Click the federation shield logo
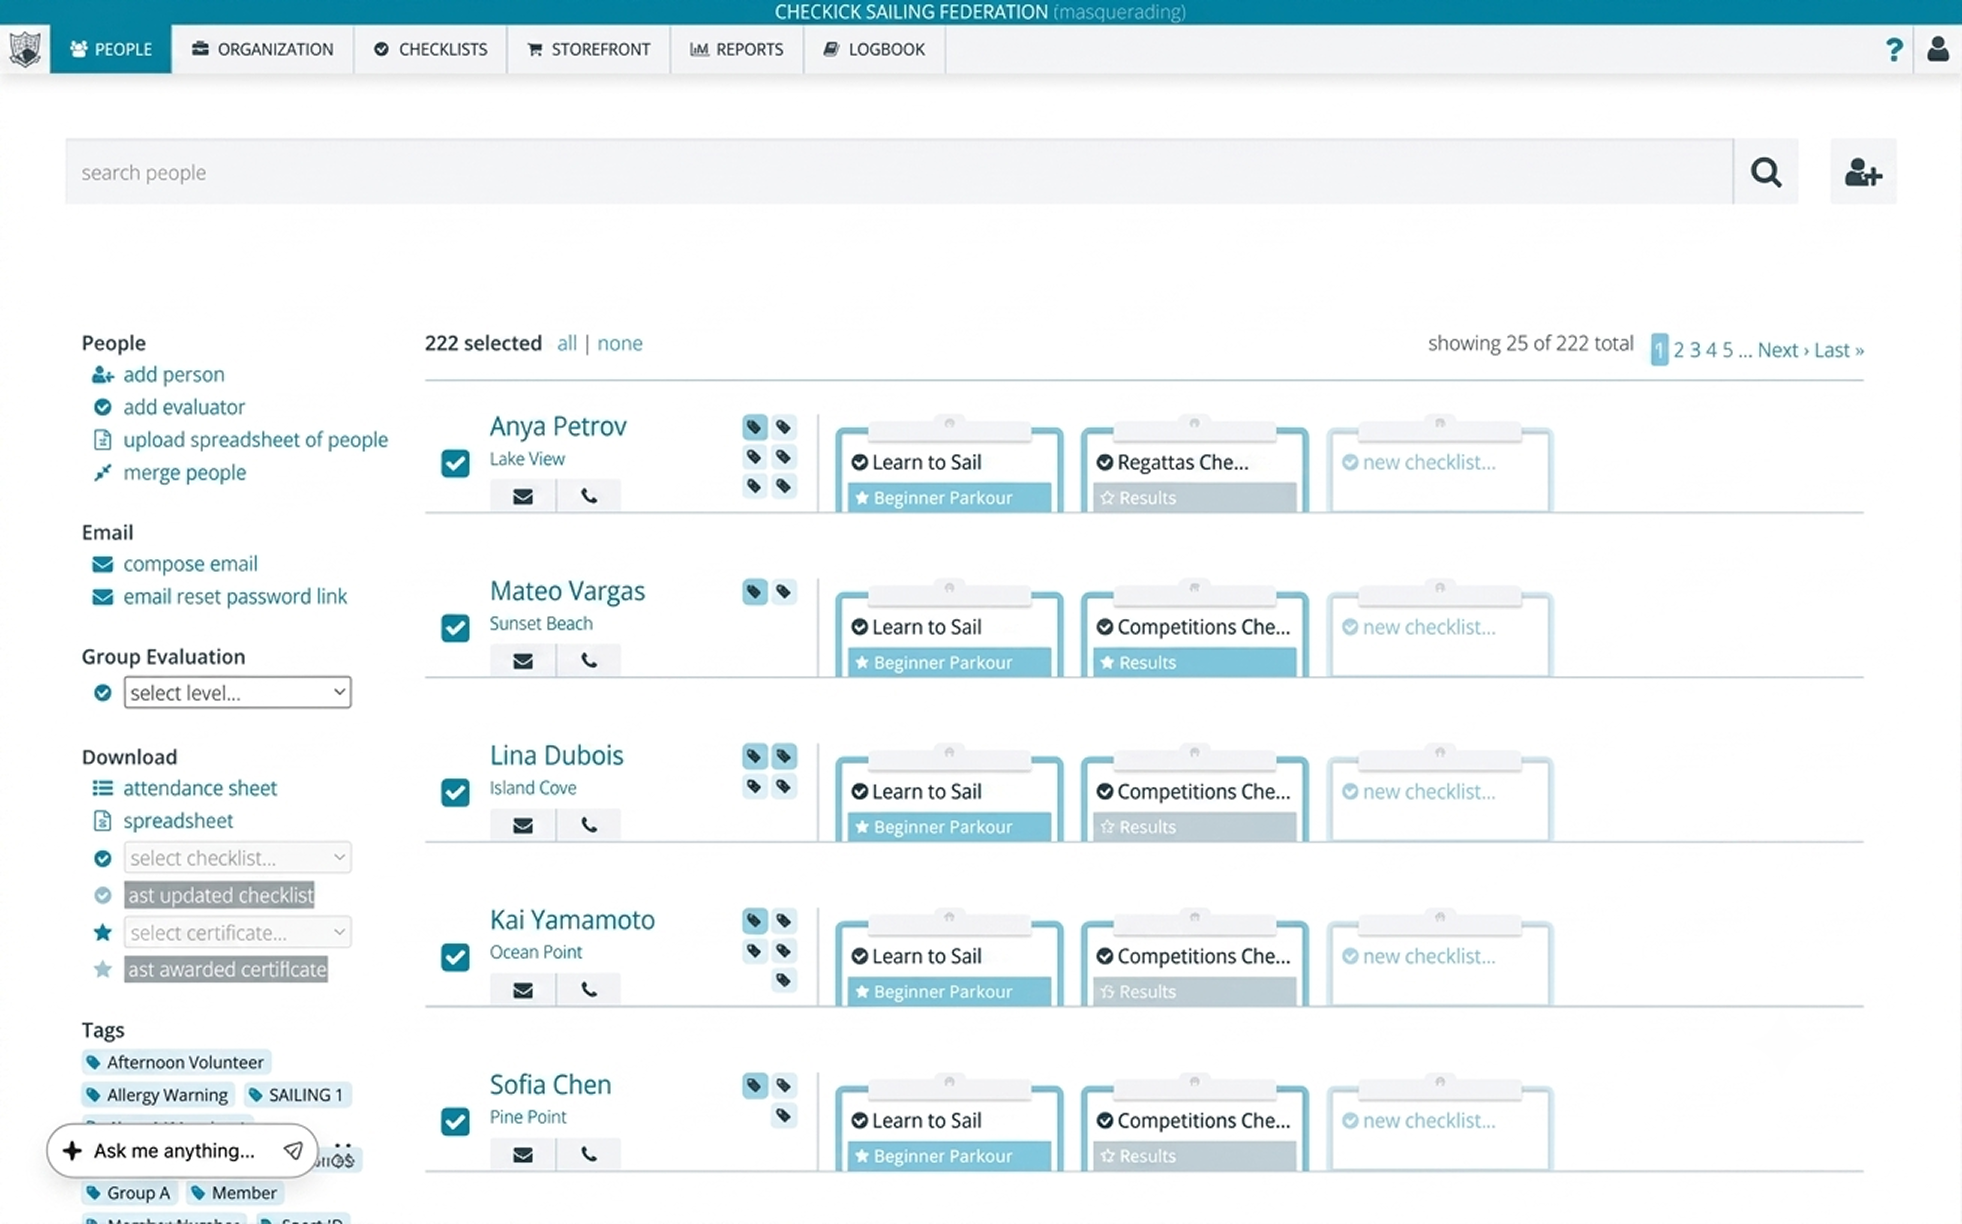The height and width of the screenshot is (1224, 1962). coord(25,49)
